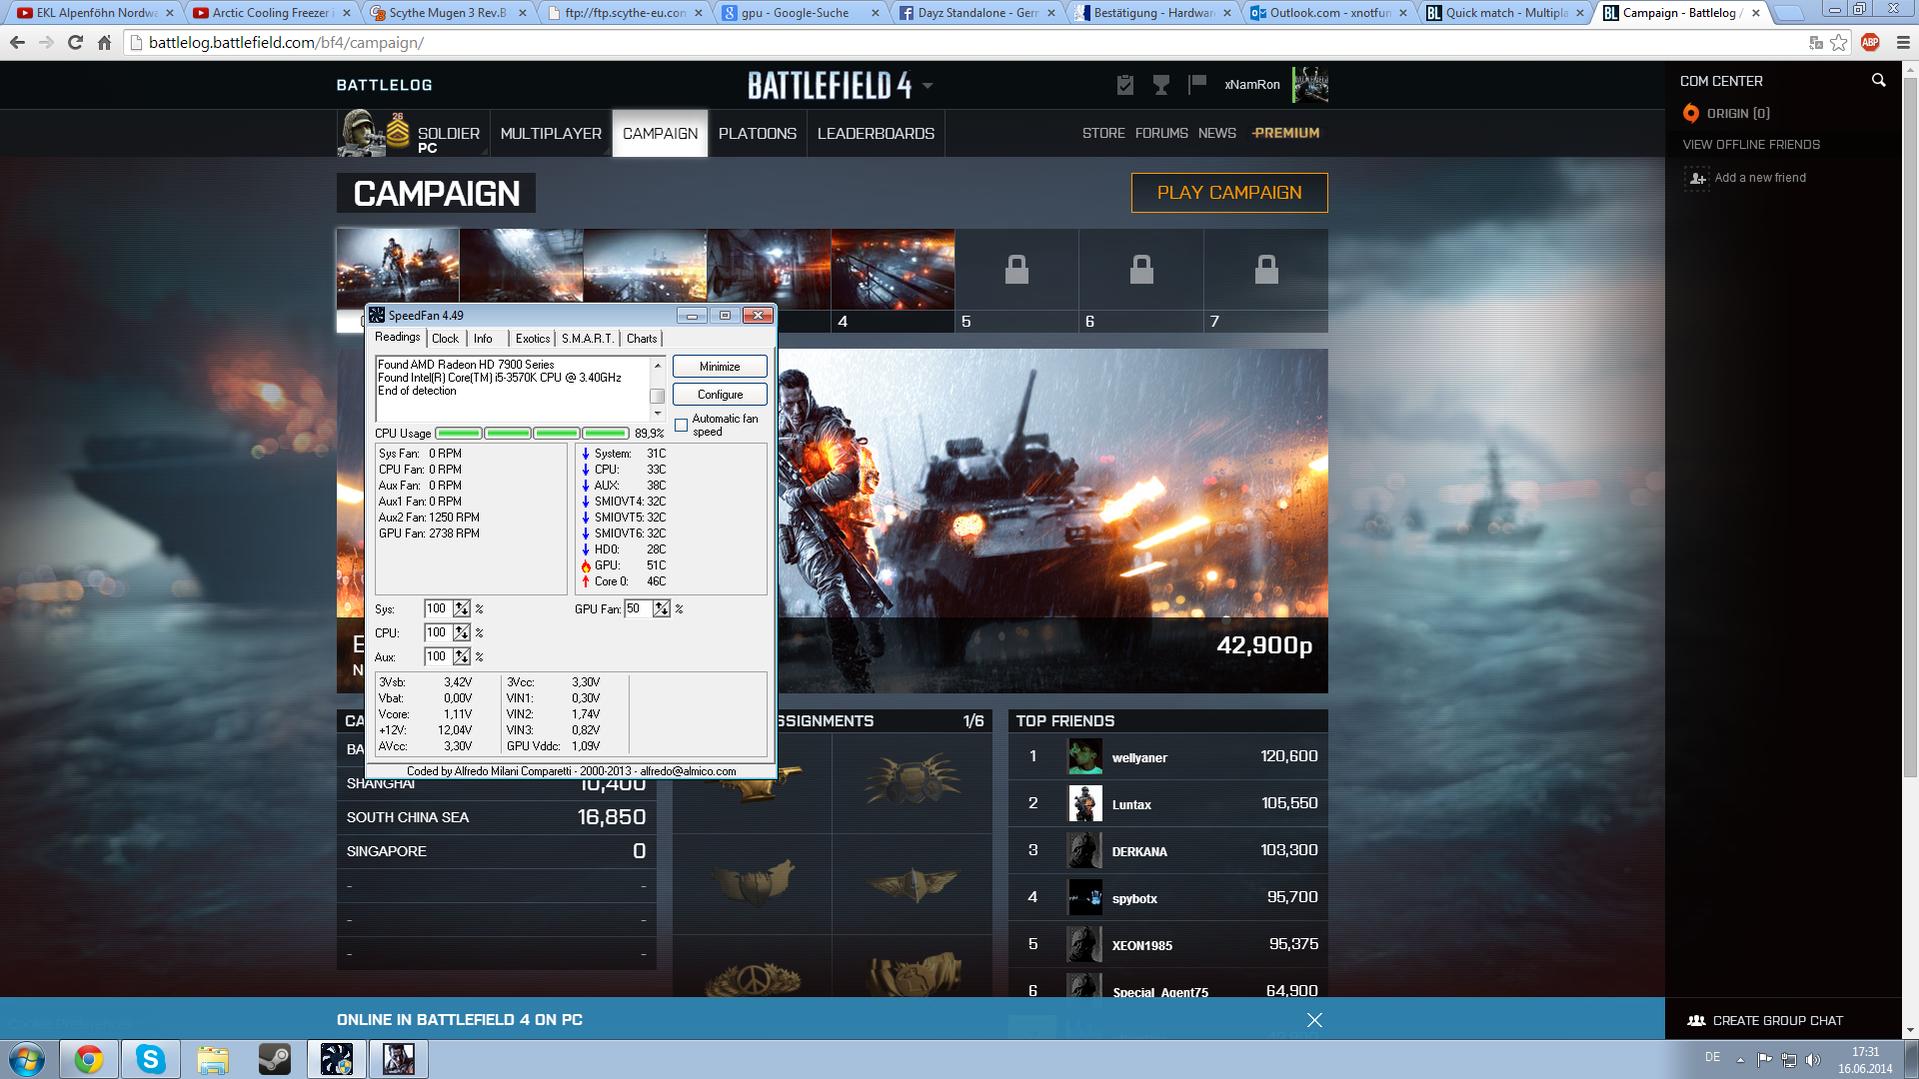Click the Origin logo icon in Com Center
This screenshot has width=1919, height=1079.
1691,113
